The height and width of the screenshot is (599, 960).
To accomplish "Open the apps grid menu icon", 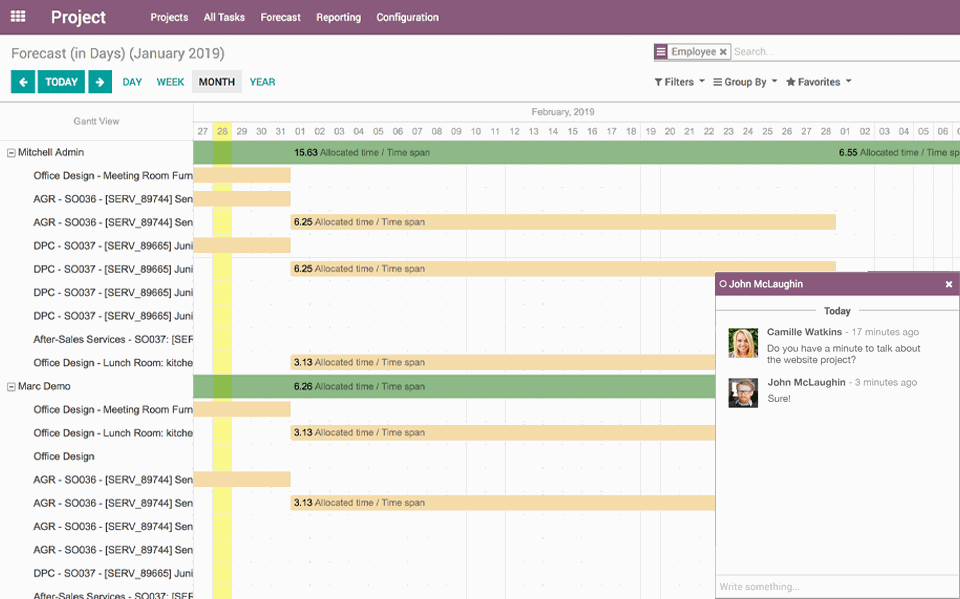I will tap(18, 17).
